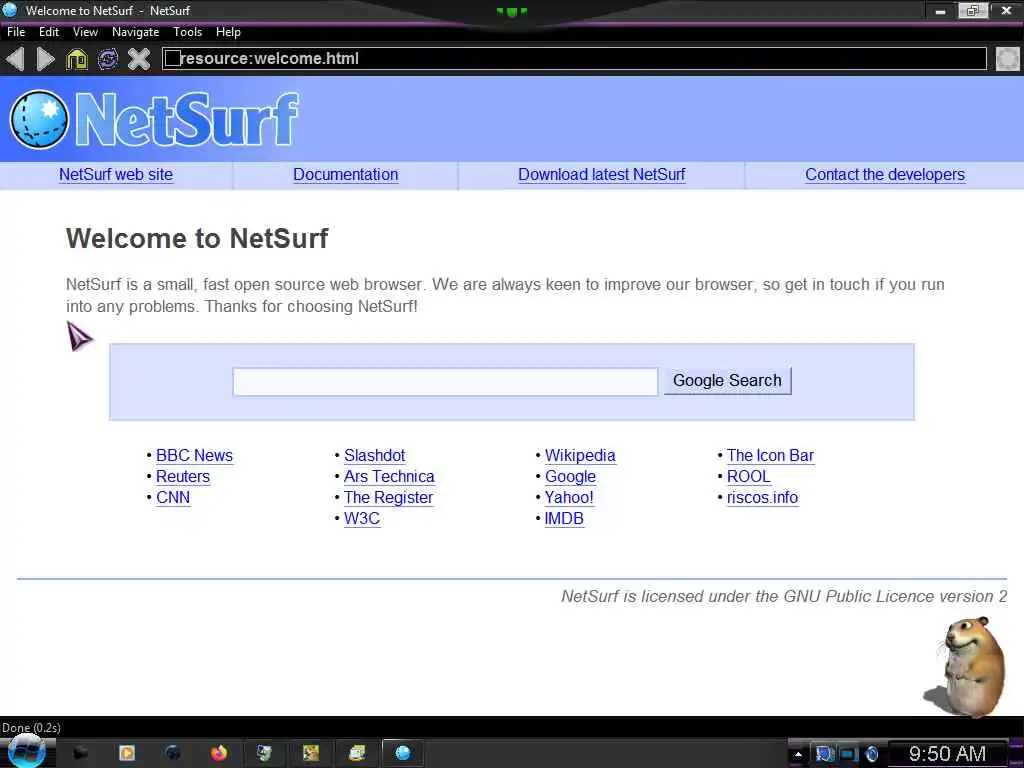Open the Ars Technica link
Viewport: 1024px width, 768px height.
[389, 477]
